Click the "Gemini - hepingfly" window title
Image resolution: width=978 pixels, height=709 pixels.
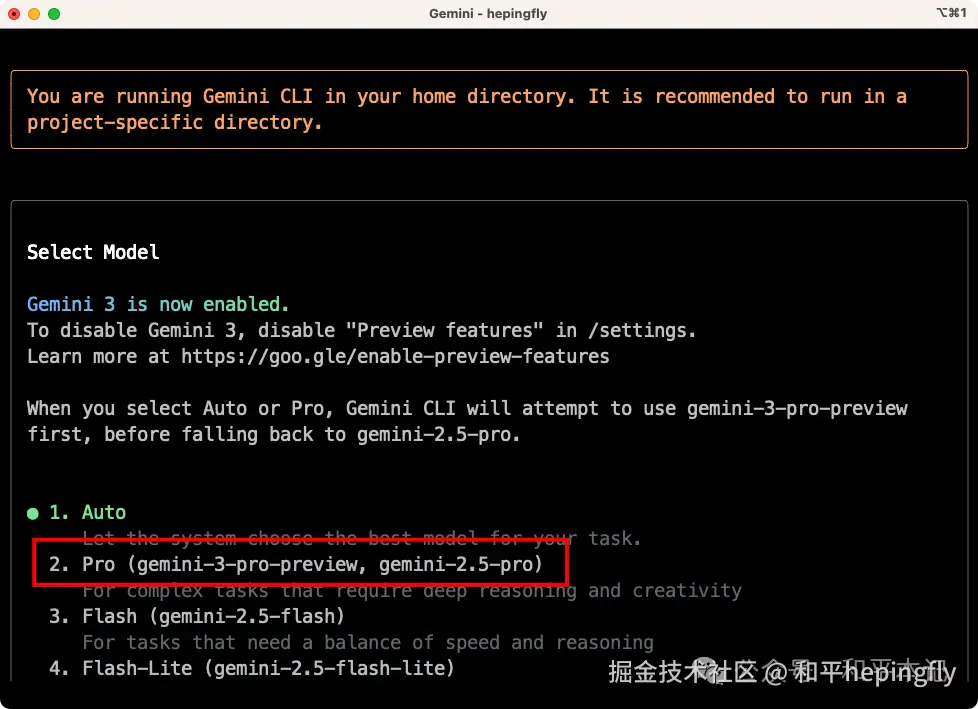488,14
